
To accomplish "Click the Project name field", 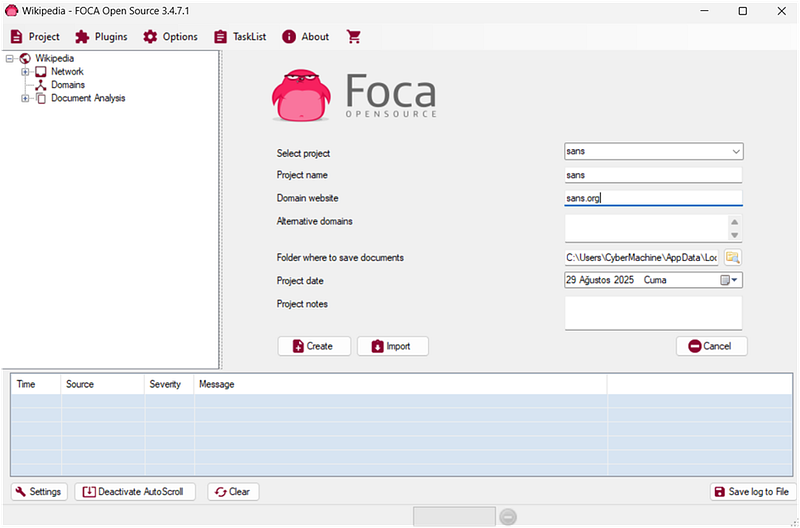I will tap(653, 175).
